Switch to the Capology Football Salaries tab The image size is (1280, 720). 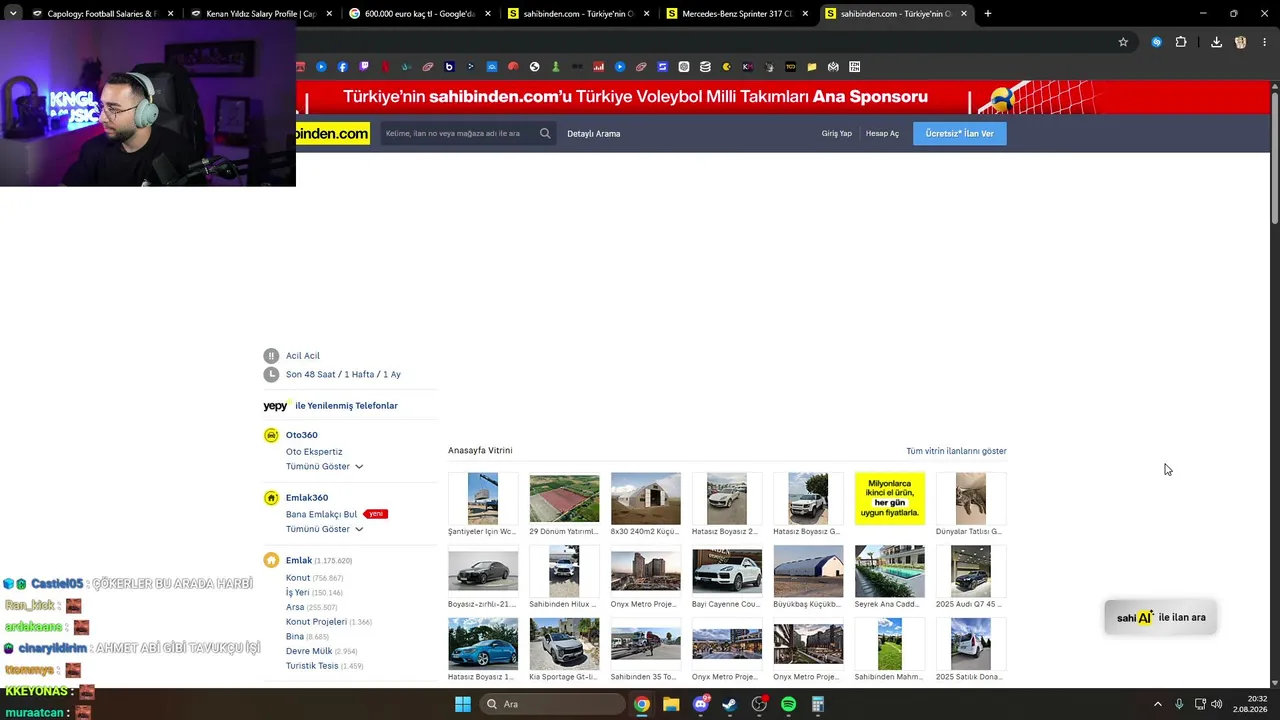point(103,14)
